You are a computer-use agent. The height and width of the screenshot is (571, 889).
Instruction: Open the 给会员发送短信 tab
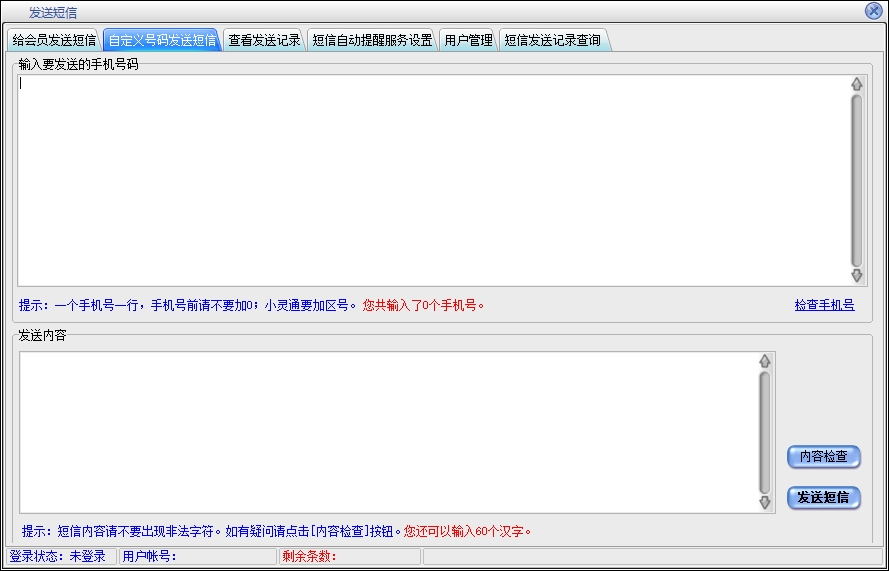tap(54, 41)
